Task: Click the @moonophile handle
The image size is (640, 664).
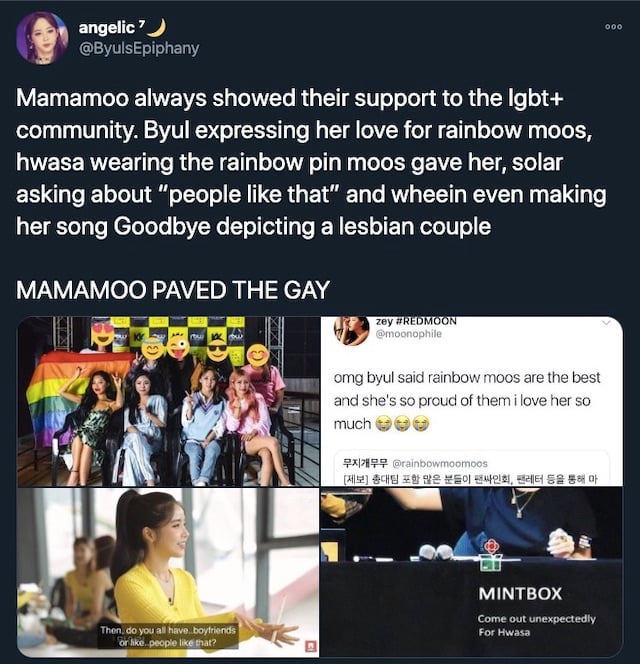Action: click(409, 334)
